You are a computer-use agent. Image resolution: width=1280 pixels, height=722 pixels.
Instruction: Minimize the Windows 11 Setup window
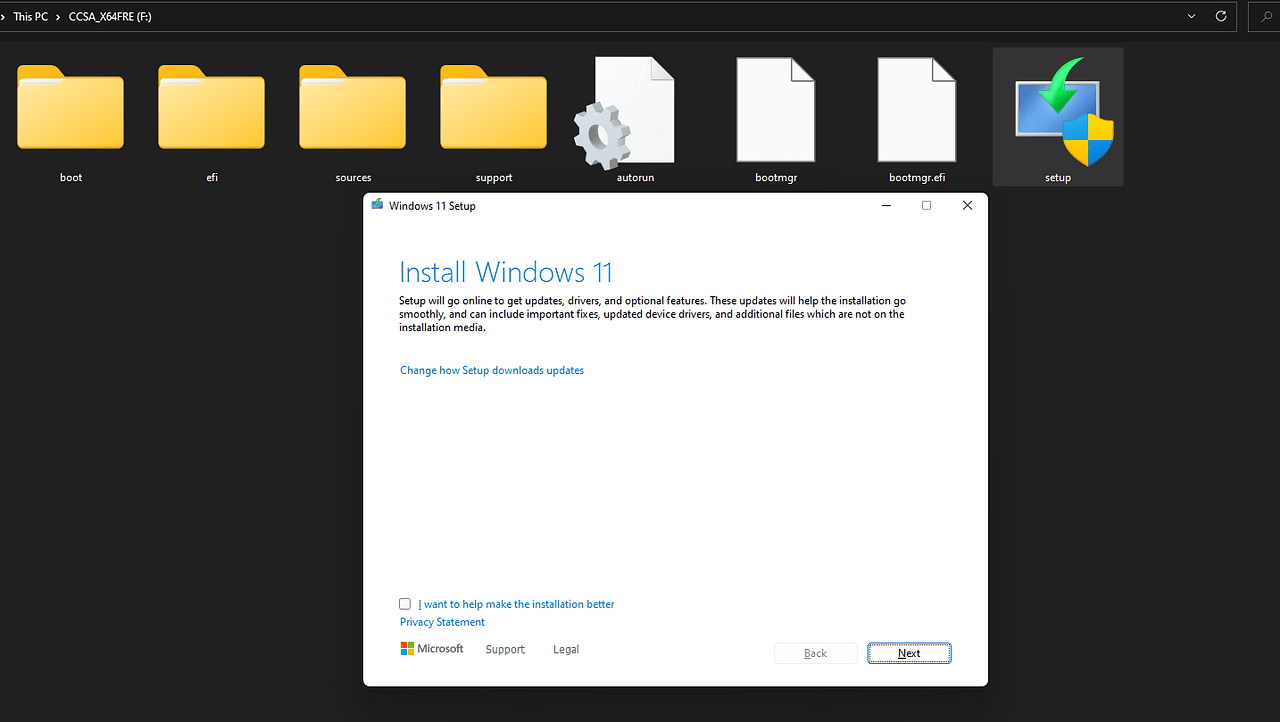[x=887, y=205]
